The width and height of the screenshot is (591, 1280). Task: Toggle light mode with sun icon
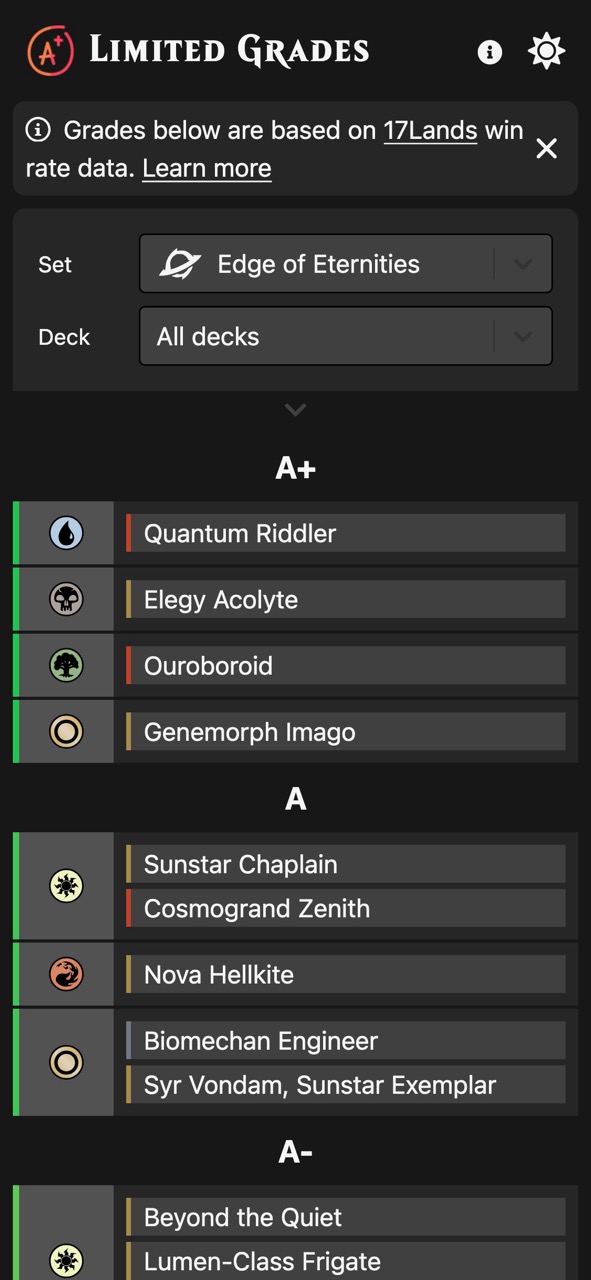click(x=546, y=51)
